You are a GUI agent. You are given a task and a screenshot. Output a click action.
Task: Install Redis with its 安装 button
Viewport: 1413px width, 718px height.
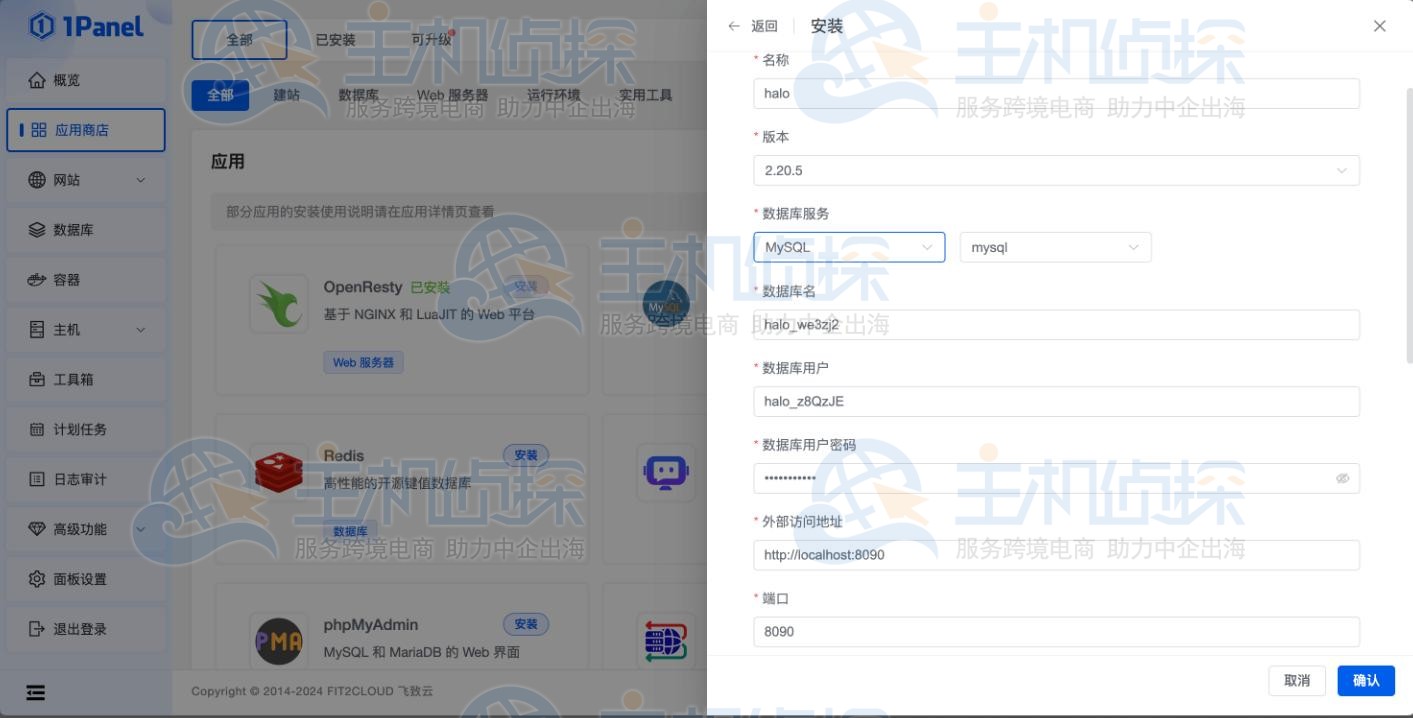526,456
